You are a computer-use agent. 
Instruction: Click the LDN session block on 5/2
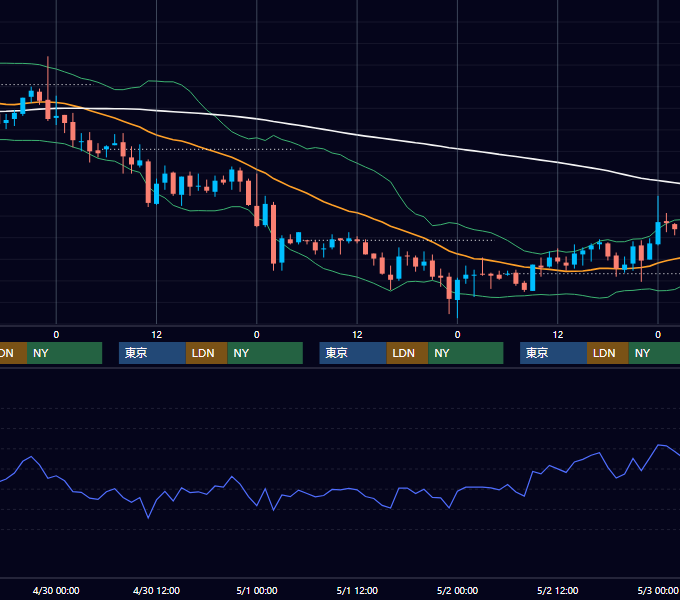point(608,353)
